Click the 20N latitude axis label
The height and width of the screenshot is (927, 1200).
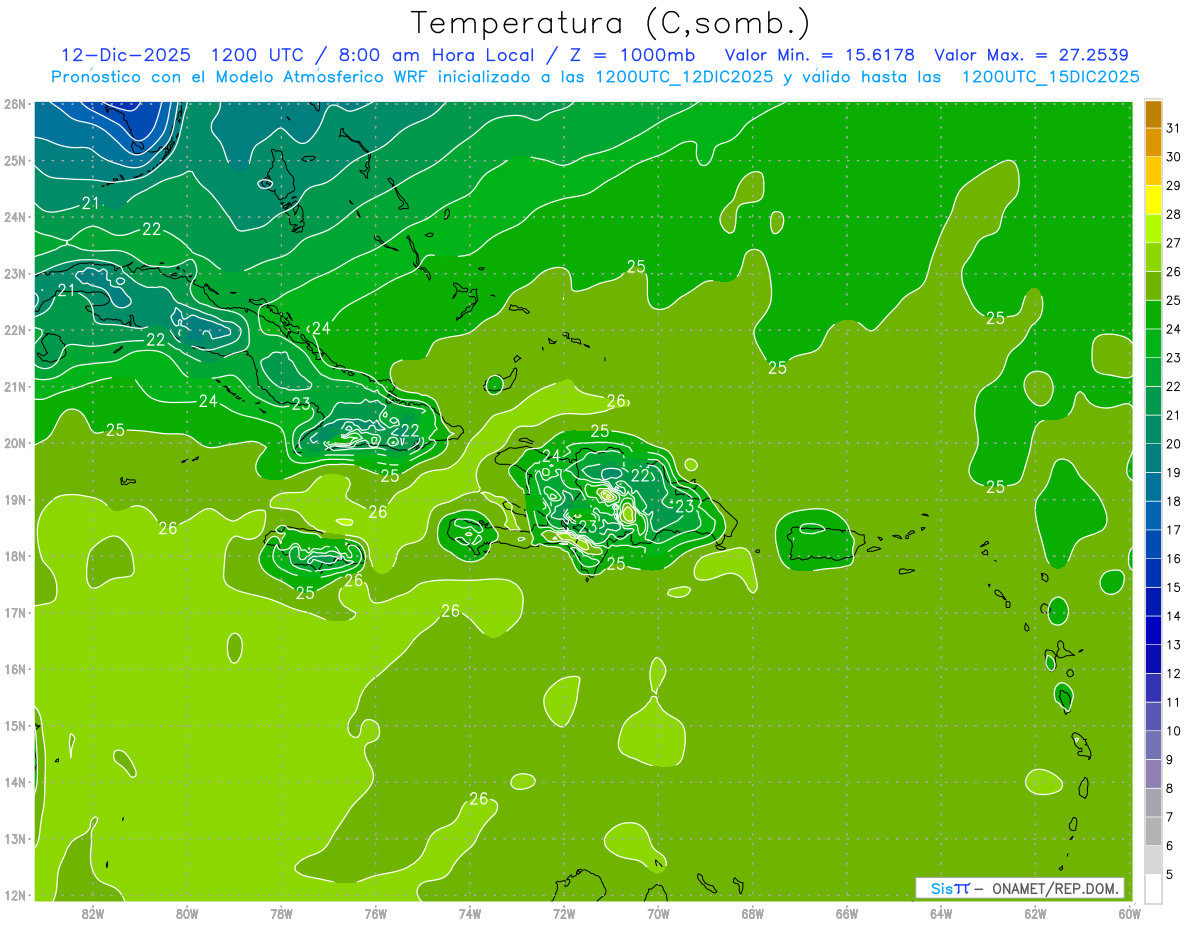click(14, 443)
